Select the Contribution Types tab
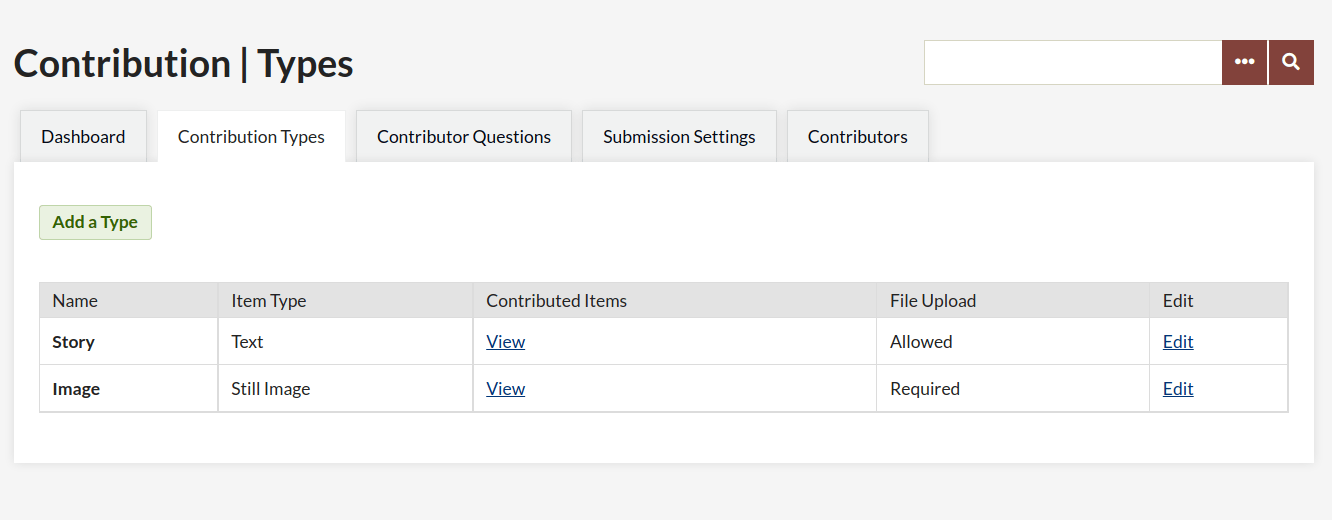1332x520 pixels. coord(251,137)
